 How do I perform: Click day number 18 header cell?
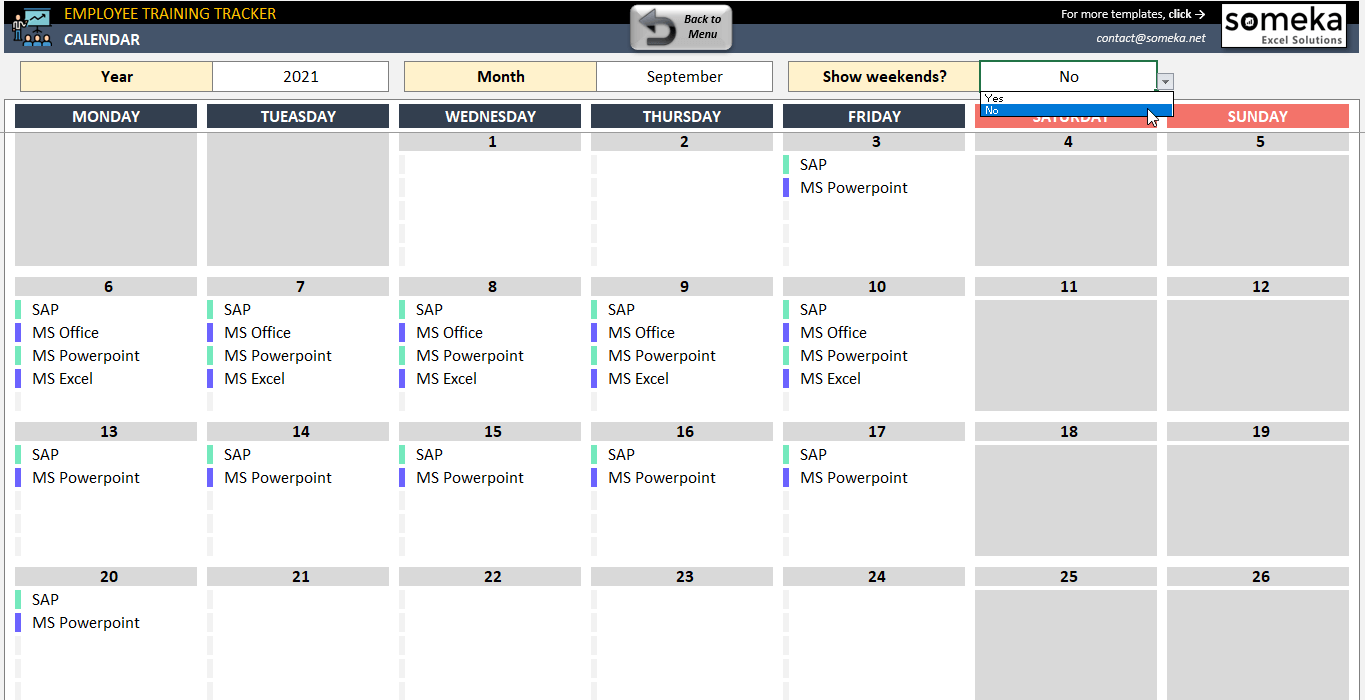[1066, 432]
